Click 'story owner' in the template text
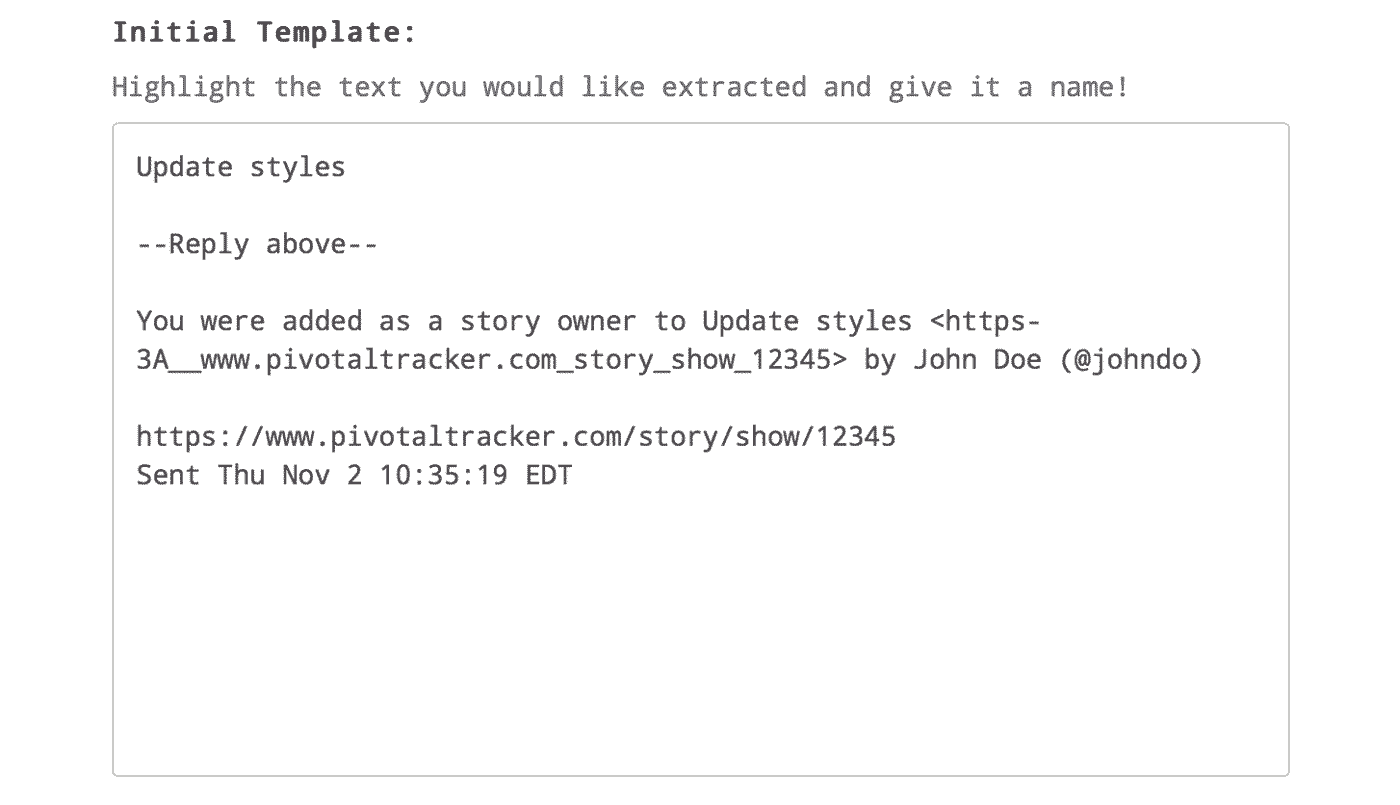Image resolution: width=1400 pixels, height=805 pixels. pos(547,322)
